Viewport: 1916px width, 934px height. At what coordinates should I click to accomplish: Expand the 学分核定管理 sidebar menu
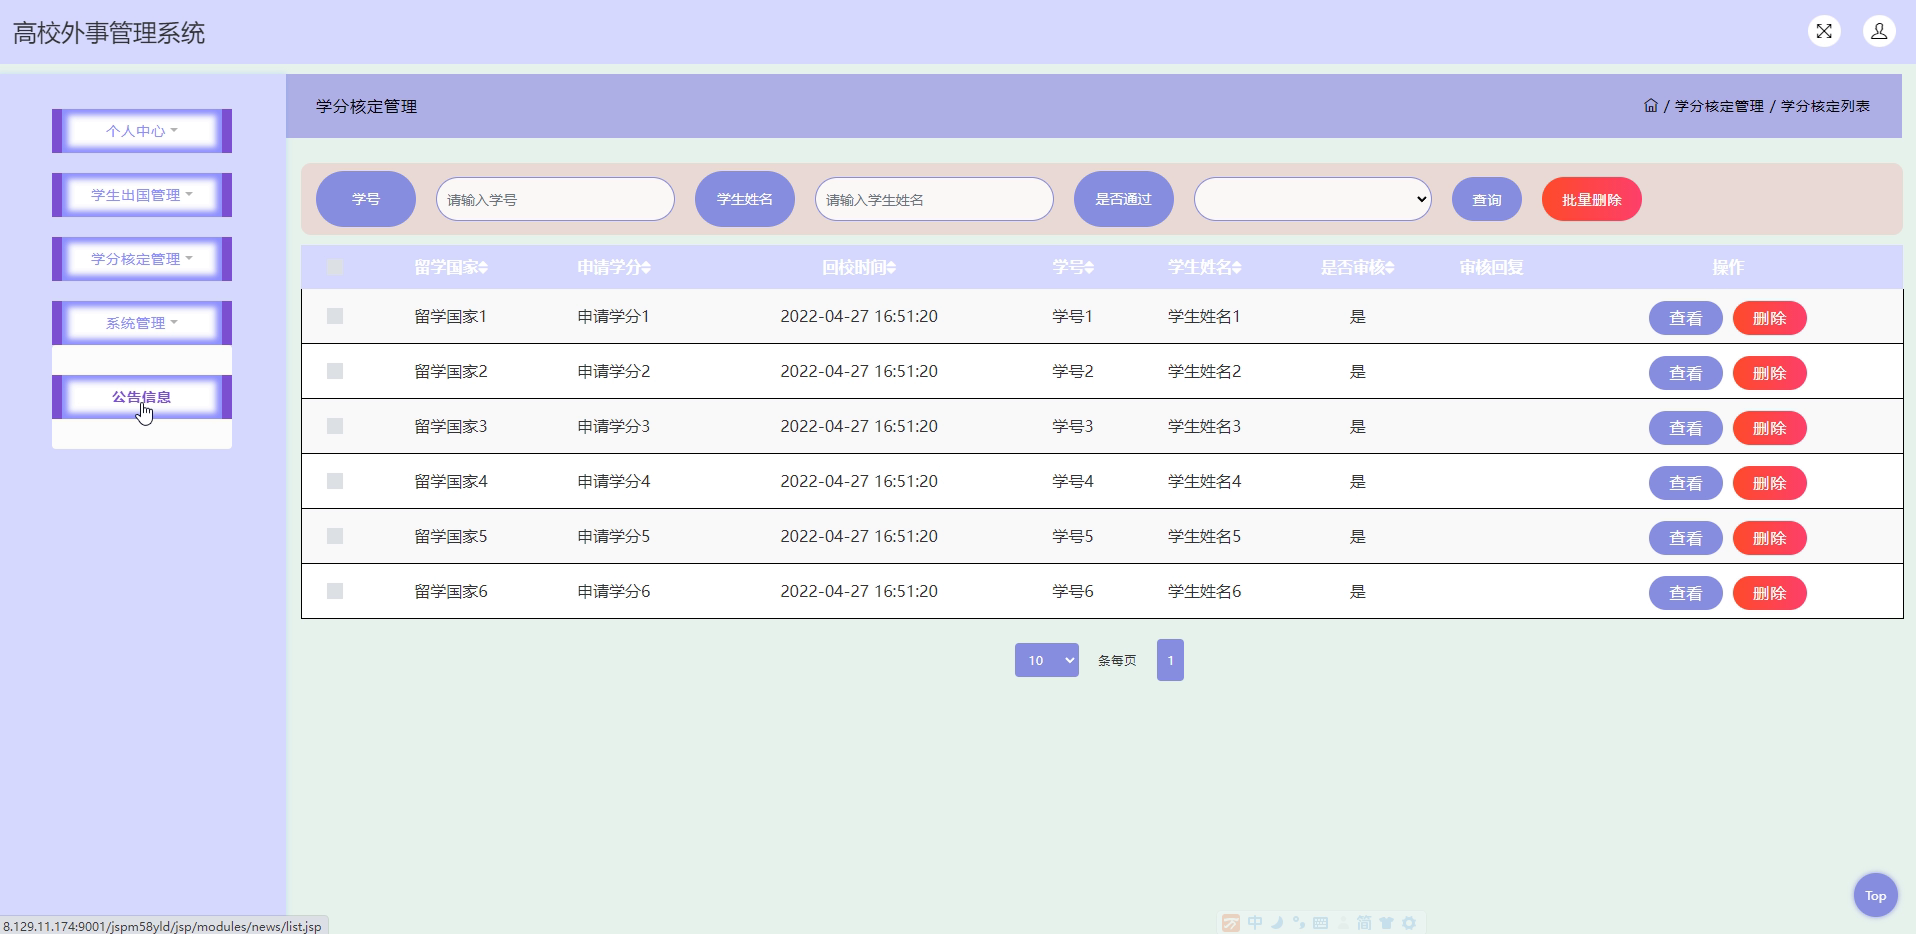click(x=142, y=259)
